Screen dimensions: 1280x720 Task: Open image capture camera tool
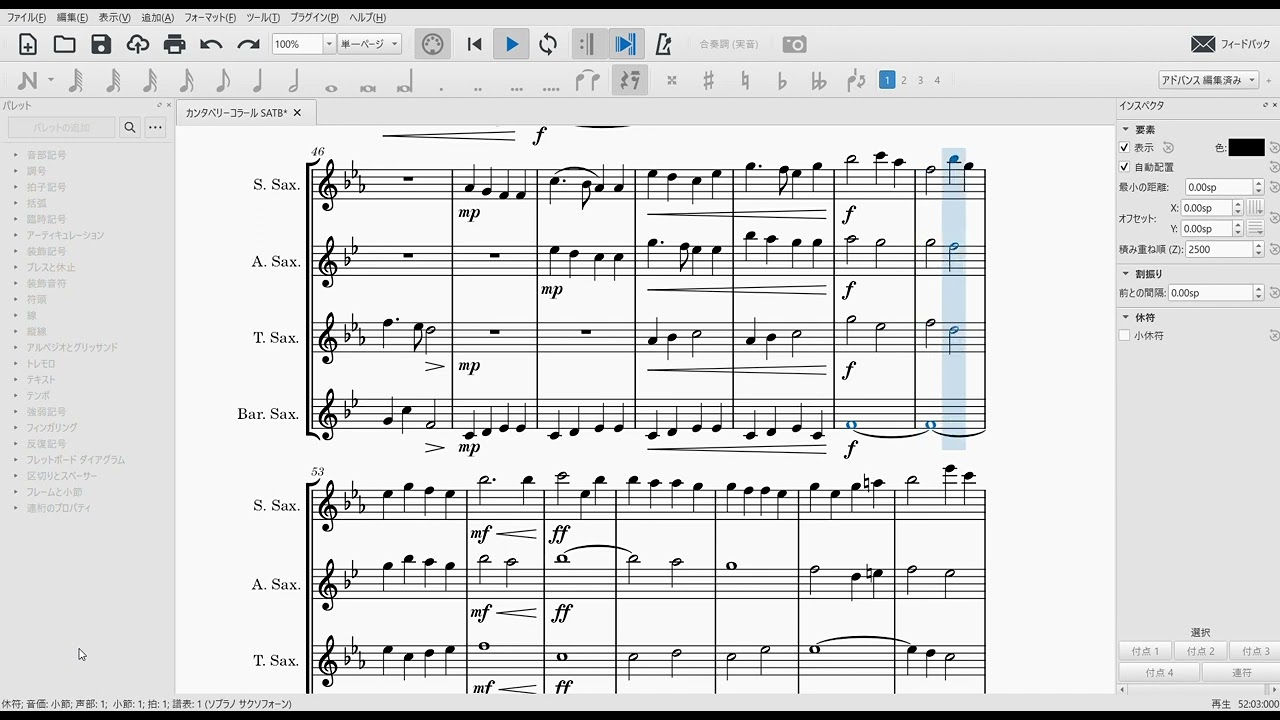coord(794,44)
